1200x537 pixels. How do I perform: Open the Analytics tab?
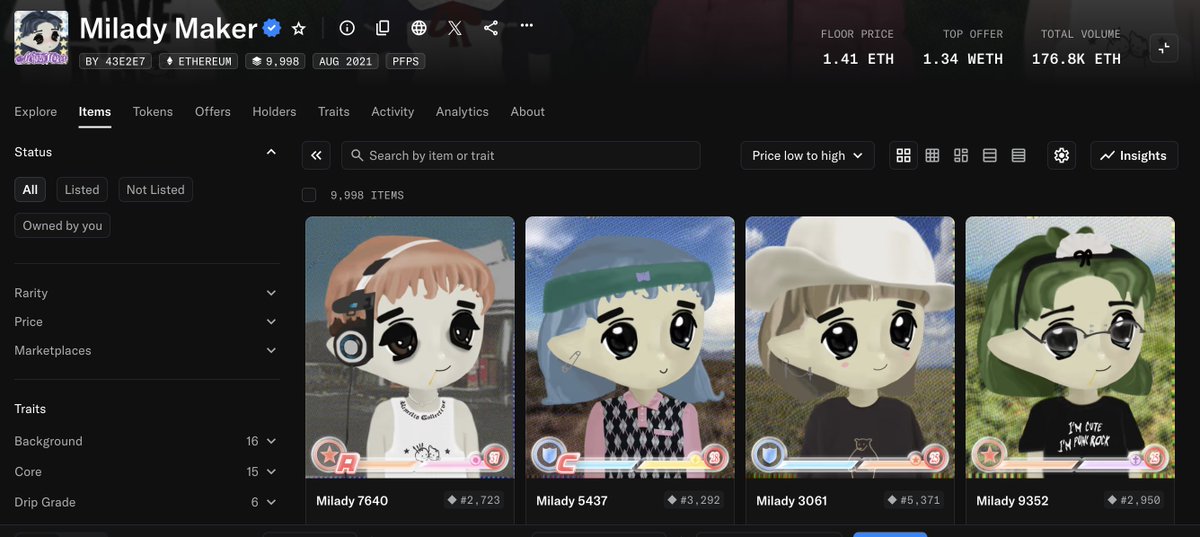click(462, 111)
